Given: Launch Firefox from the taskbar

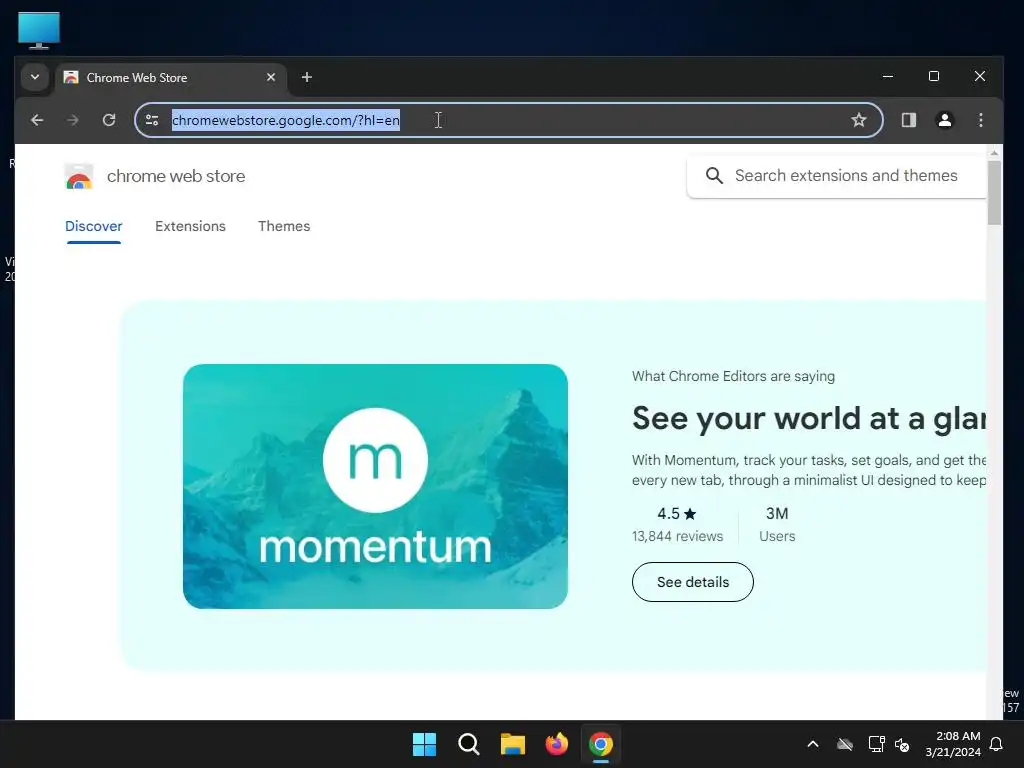Looking at the screenshot, I should coord(556,744).
